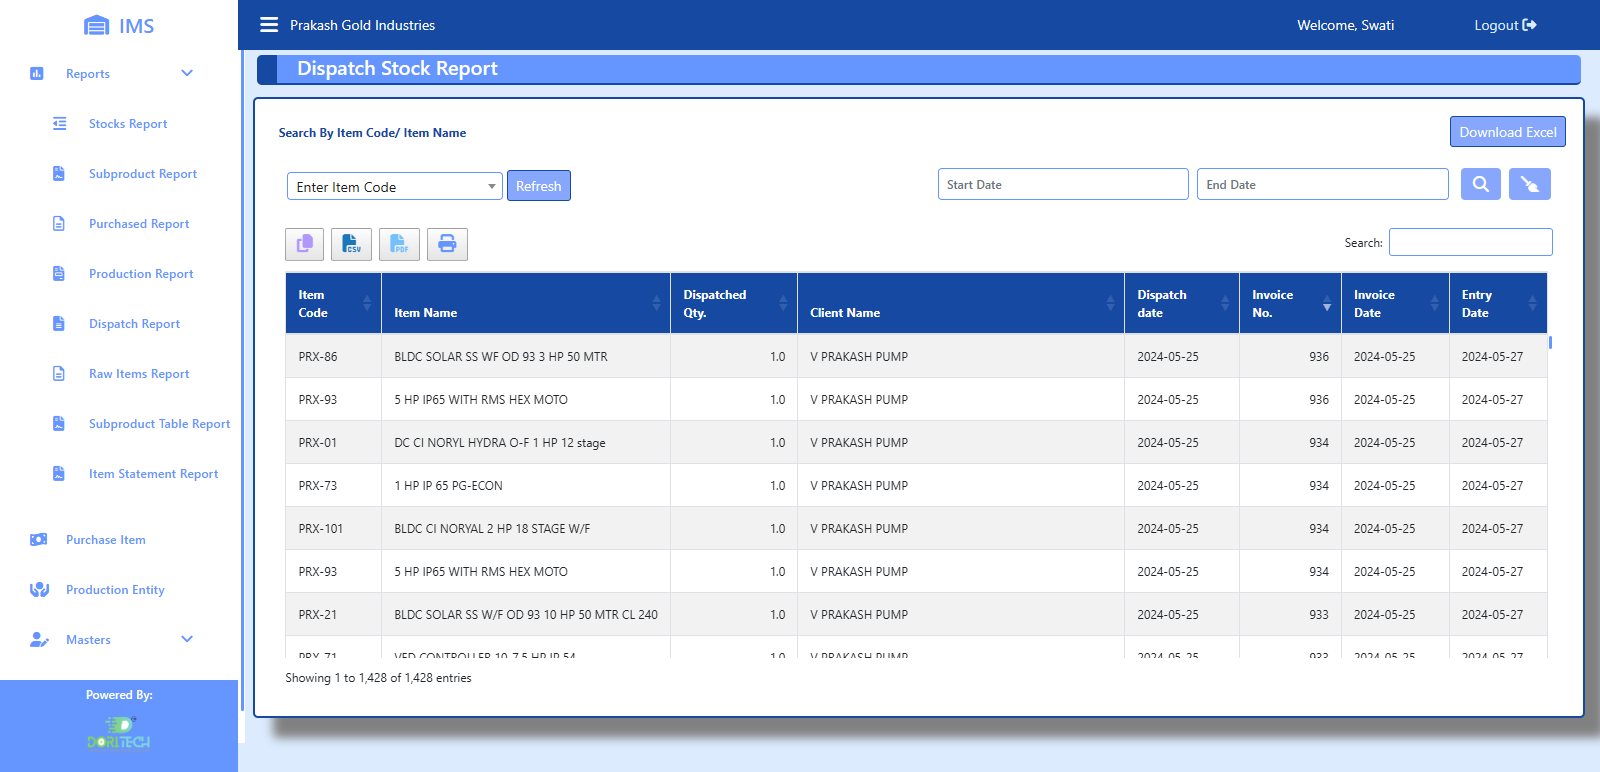Image resolution: width=1600 pixels, height=772 pixels.
Task: Click the Production Report file icon
Action: tap(59, 273)
